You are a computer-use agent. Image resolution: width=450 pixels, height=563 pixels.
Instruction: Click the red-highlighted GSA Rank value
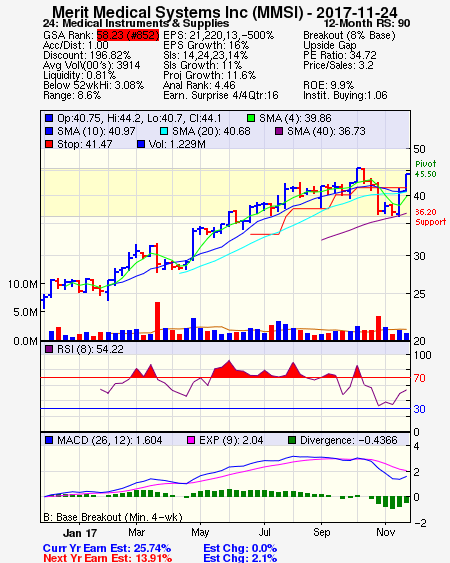click(x=128, y=35)
